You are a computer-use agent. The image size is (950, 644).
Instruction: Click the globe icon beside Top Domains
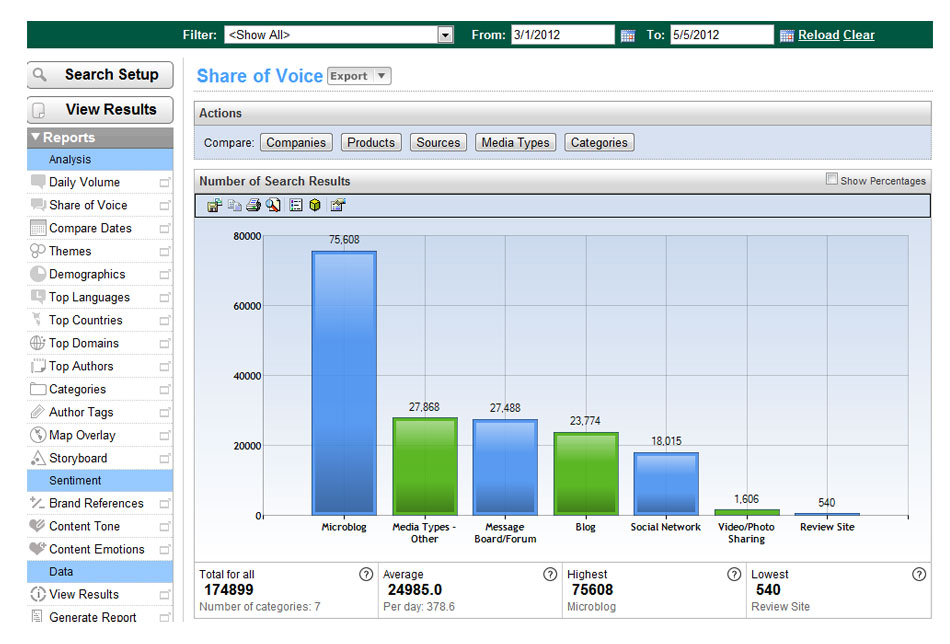38,343
